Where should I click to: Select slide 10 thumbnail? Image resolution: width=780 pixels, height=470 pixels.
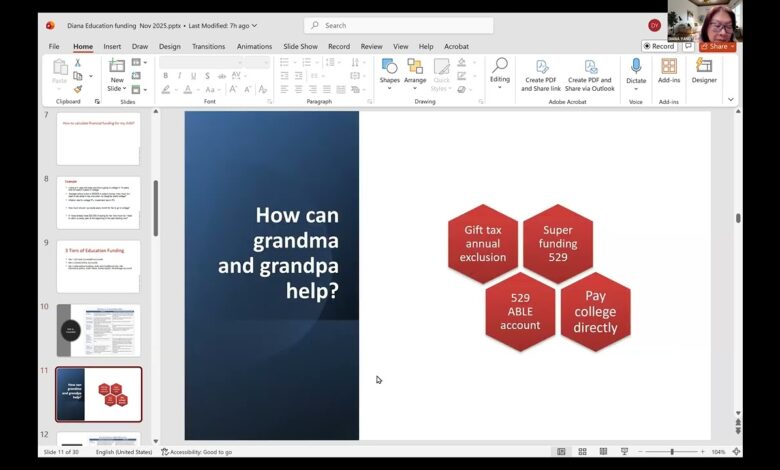pyautogui.click(x=98, y=330)
